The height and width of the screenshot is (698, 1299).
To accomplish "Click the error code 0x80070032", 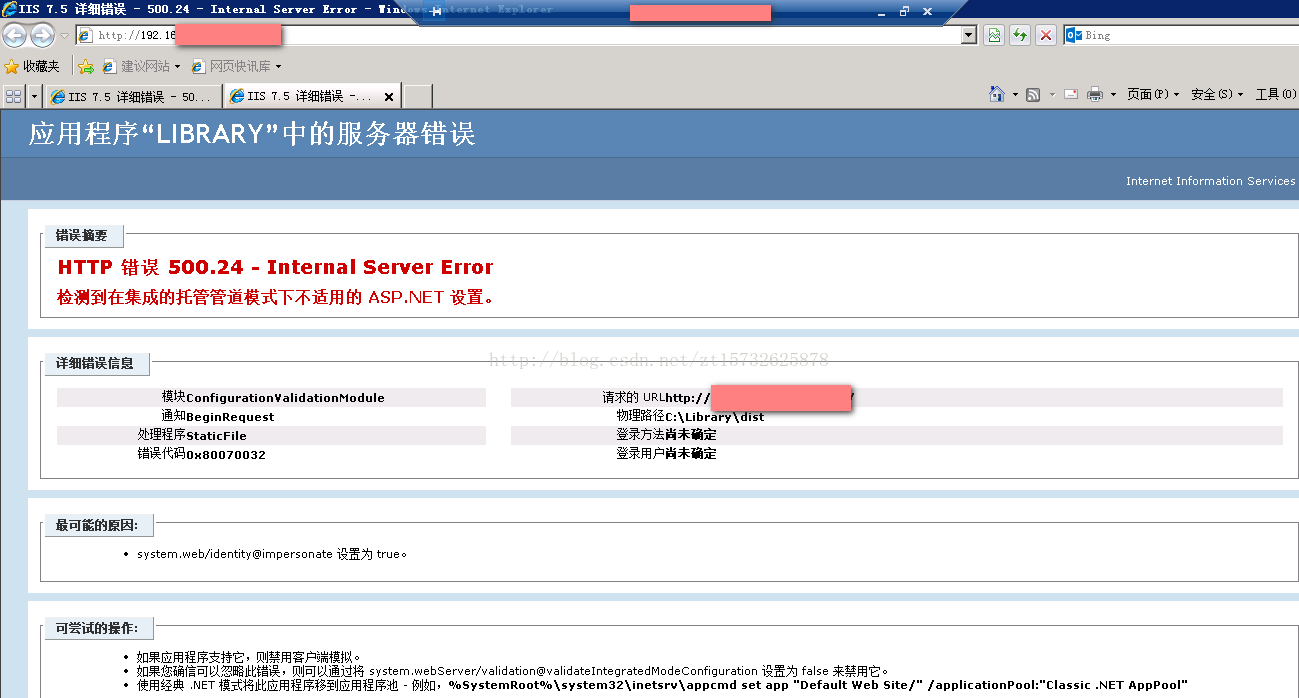I will click(x=226, y=454).
